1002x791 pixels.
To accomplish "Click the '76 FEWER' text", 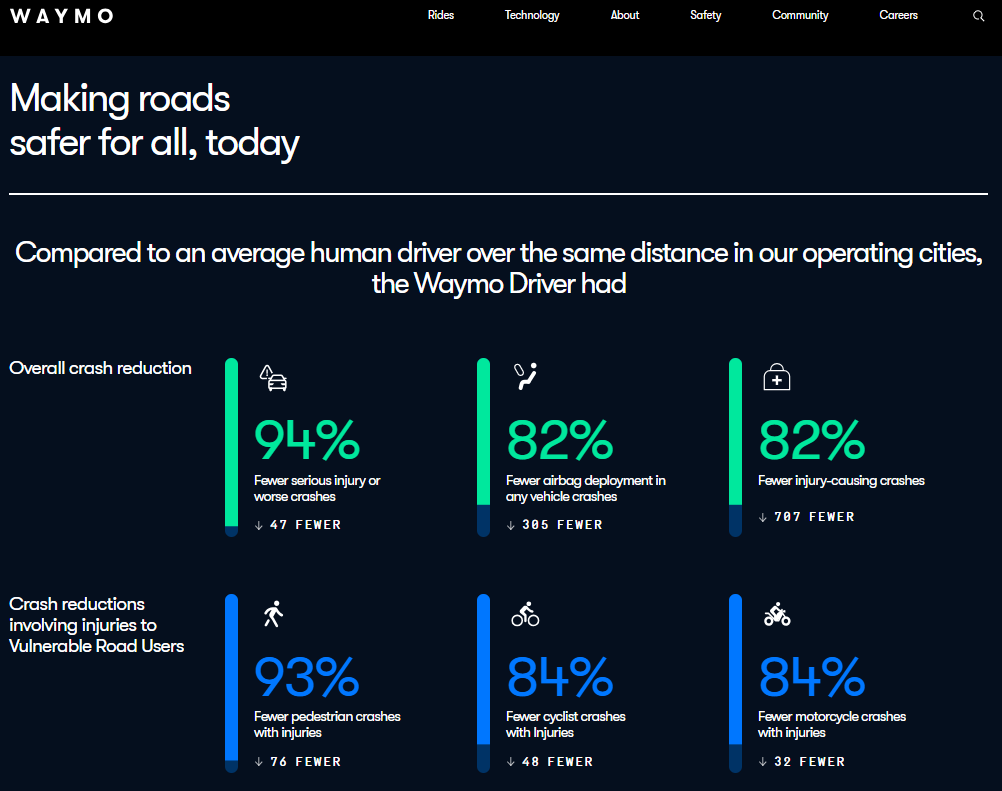I will pos(305,762).
